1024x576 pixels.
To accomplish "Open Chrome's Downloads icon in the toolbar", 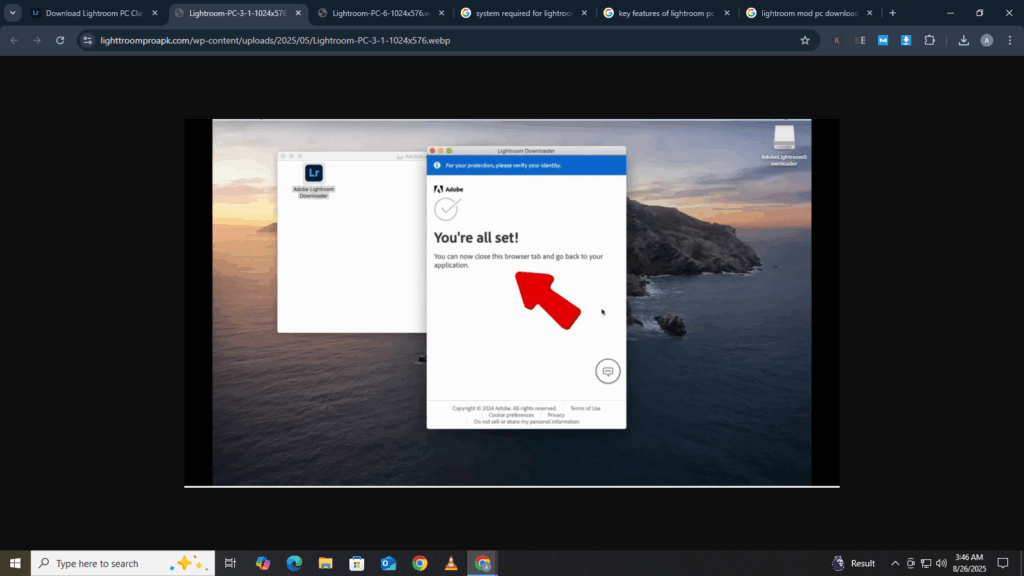I will (x=962, y=41).
